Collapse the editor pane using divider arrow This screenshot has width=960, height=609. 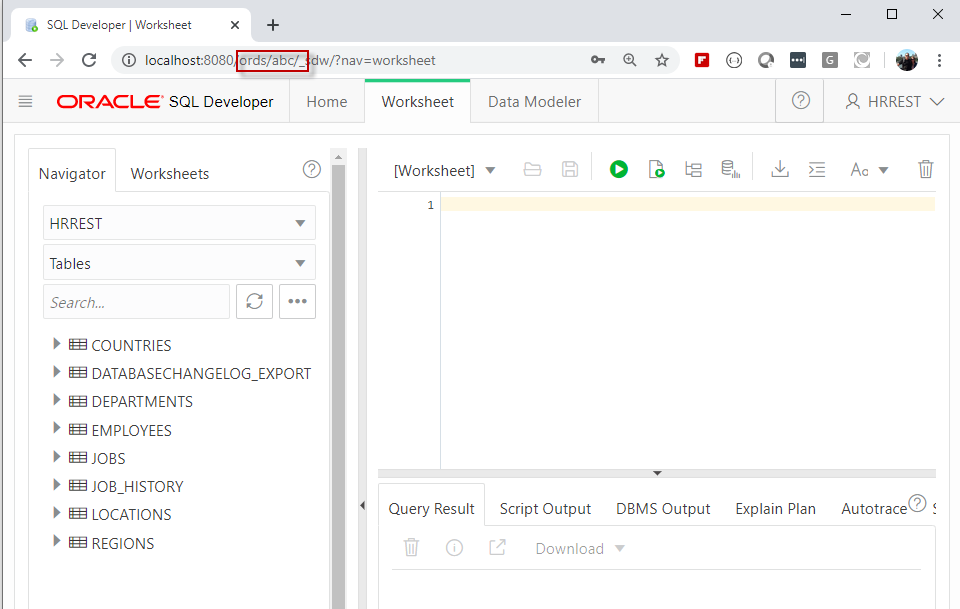coord(657,473)
